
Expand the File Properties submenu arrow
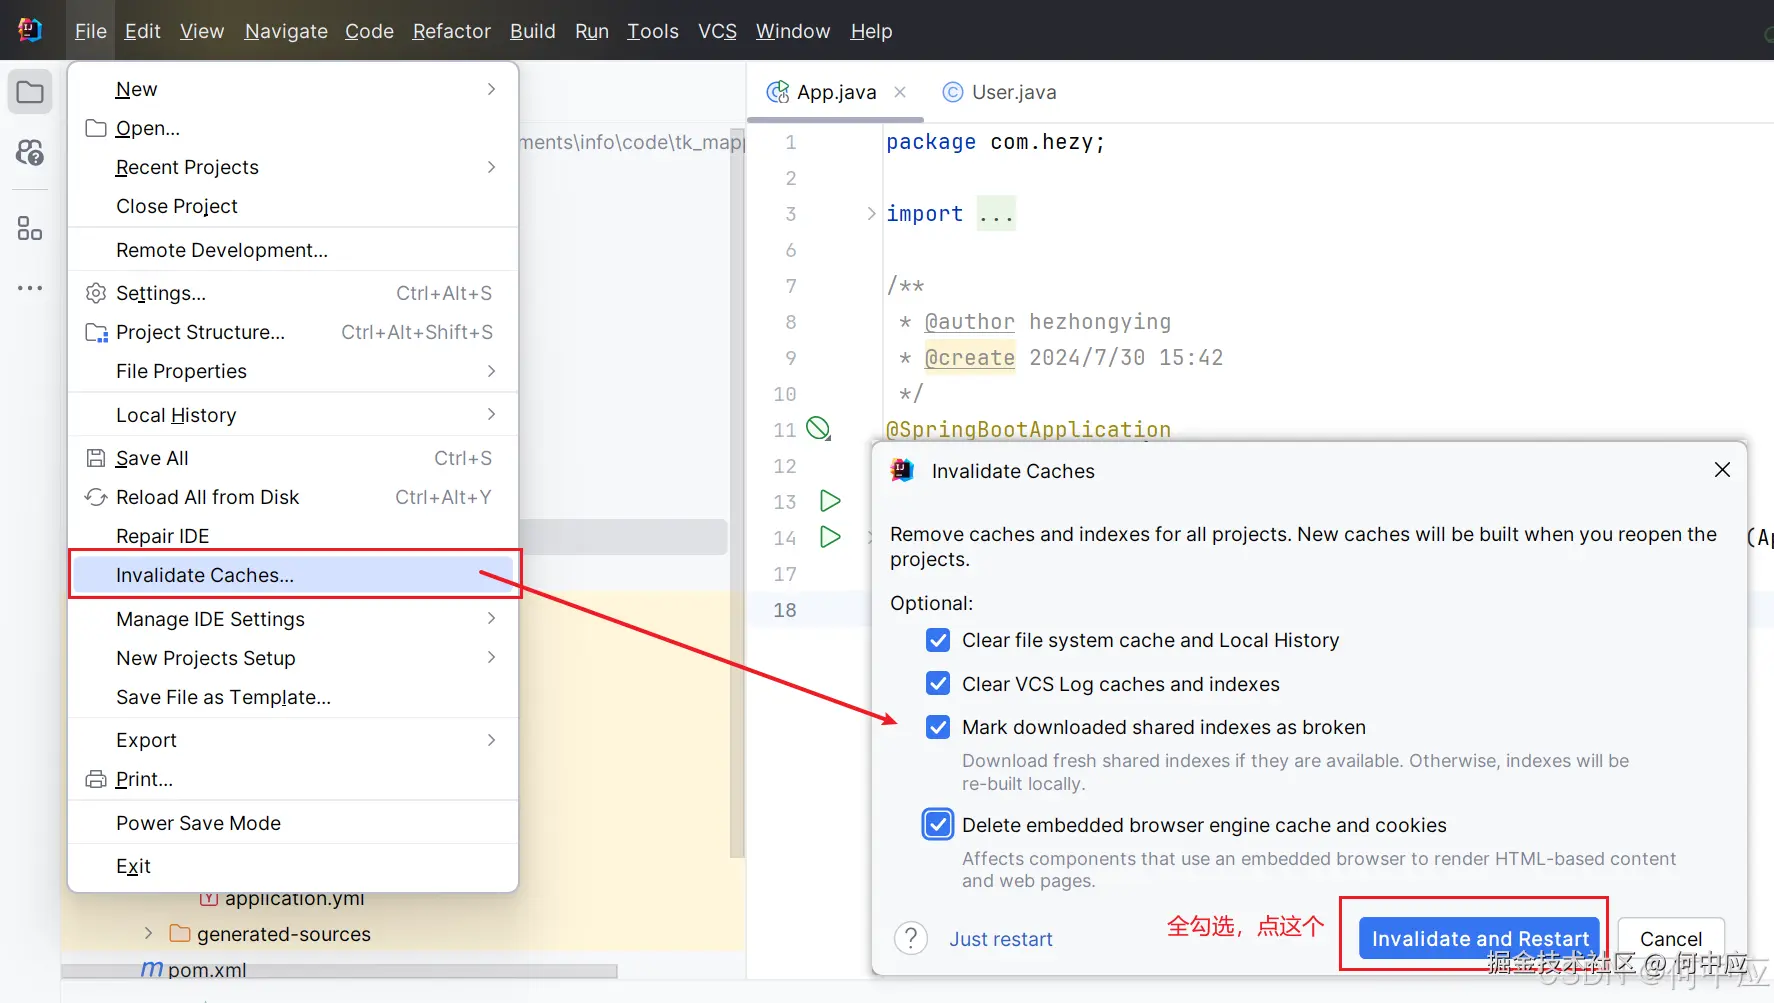pyautogui.click(x=491, y=371)
